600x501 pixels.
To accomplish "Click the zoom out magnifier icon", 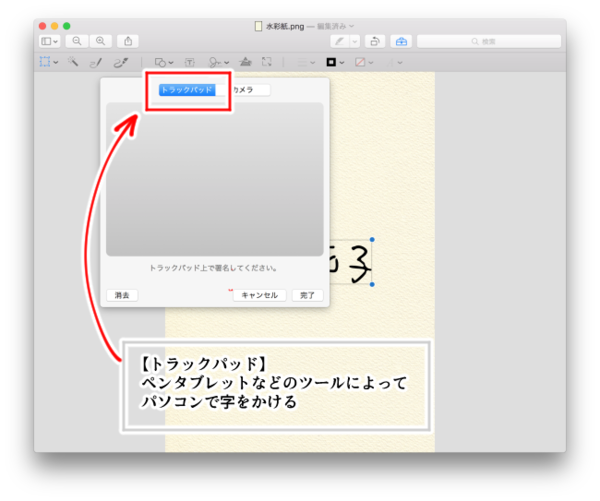I will 77,41.
